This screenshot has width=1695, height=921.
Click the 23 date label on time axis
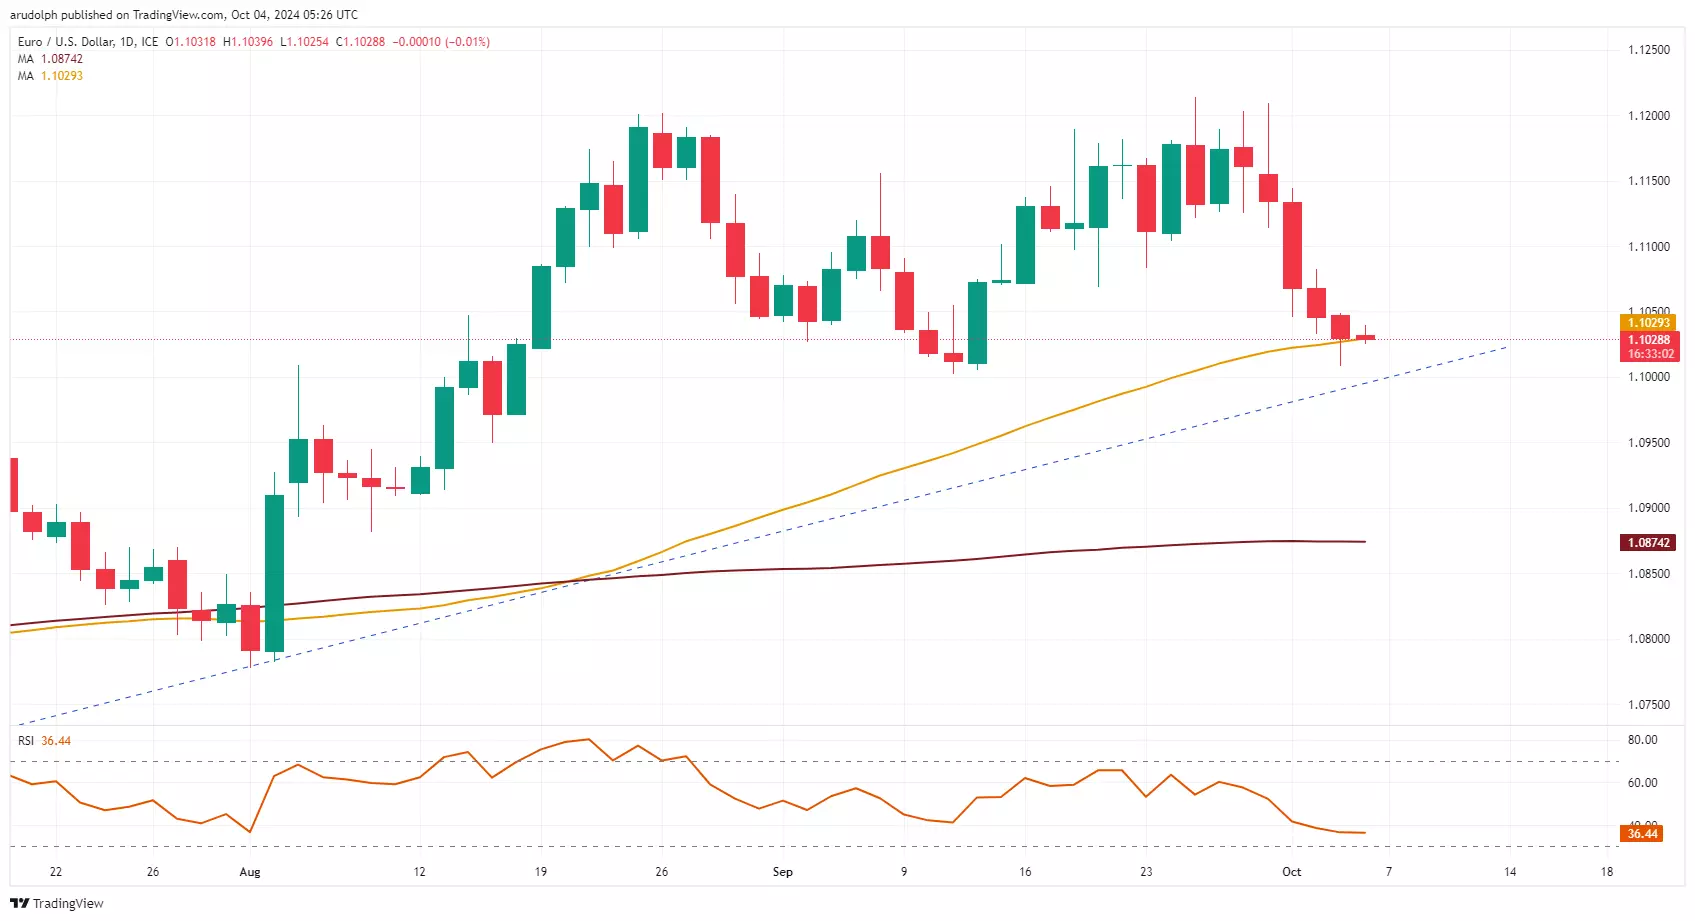tap(1146, 872)
